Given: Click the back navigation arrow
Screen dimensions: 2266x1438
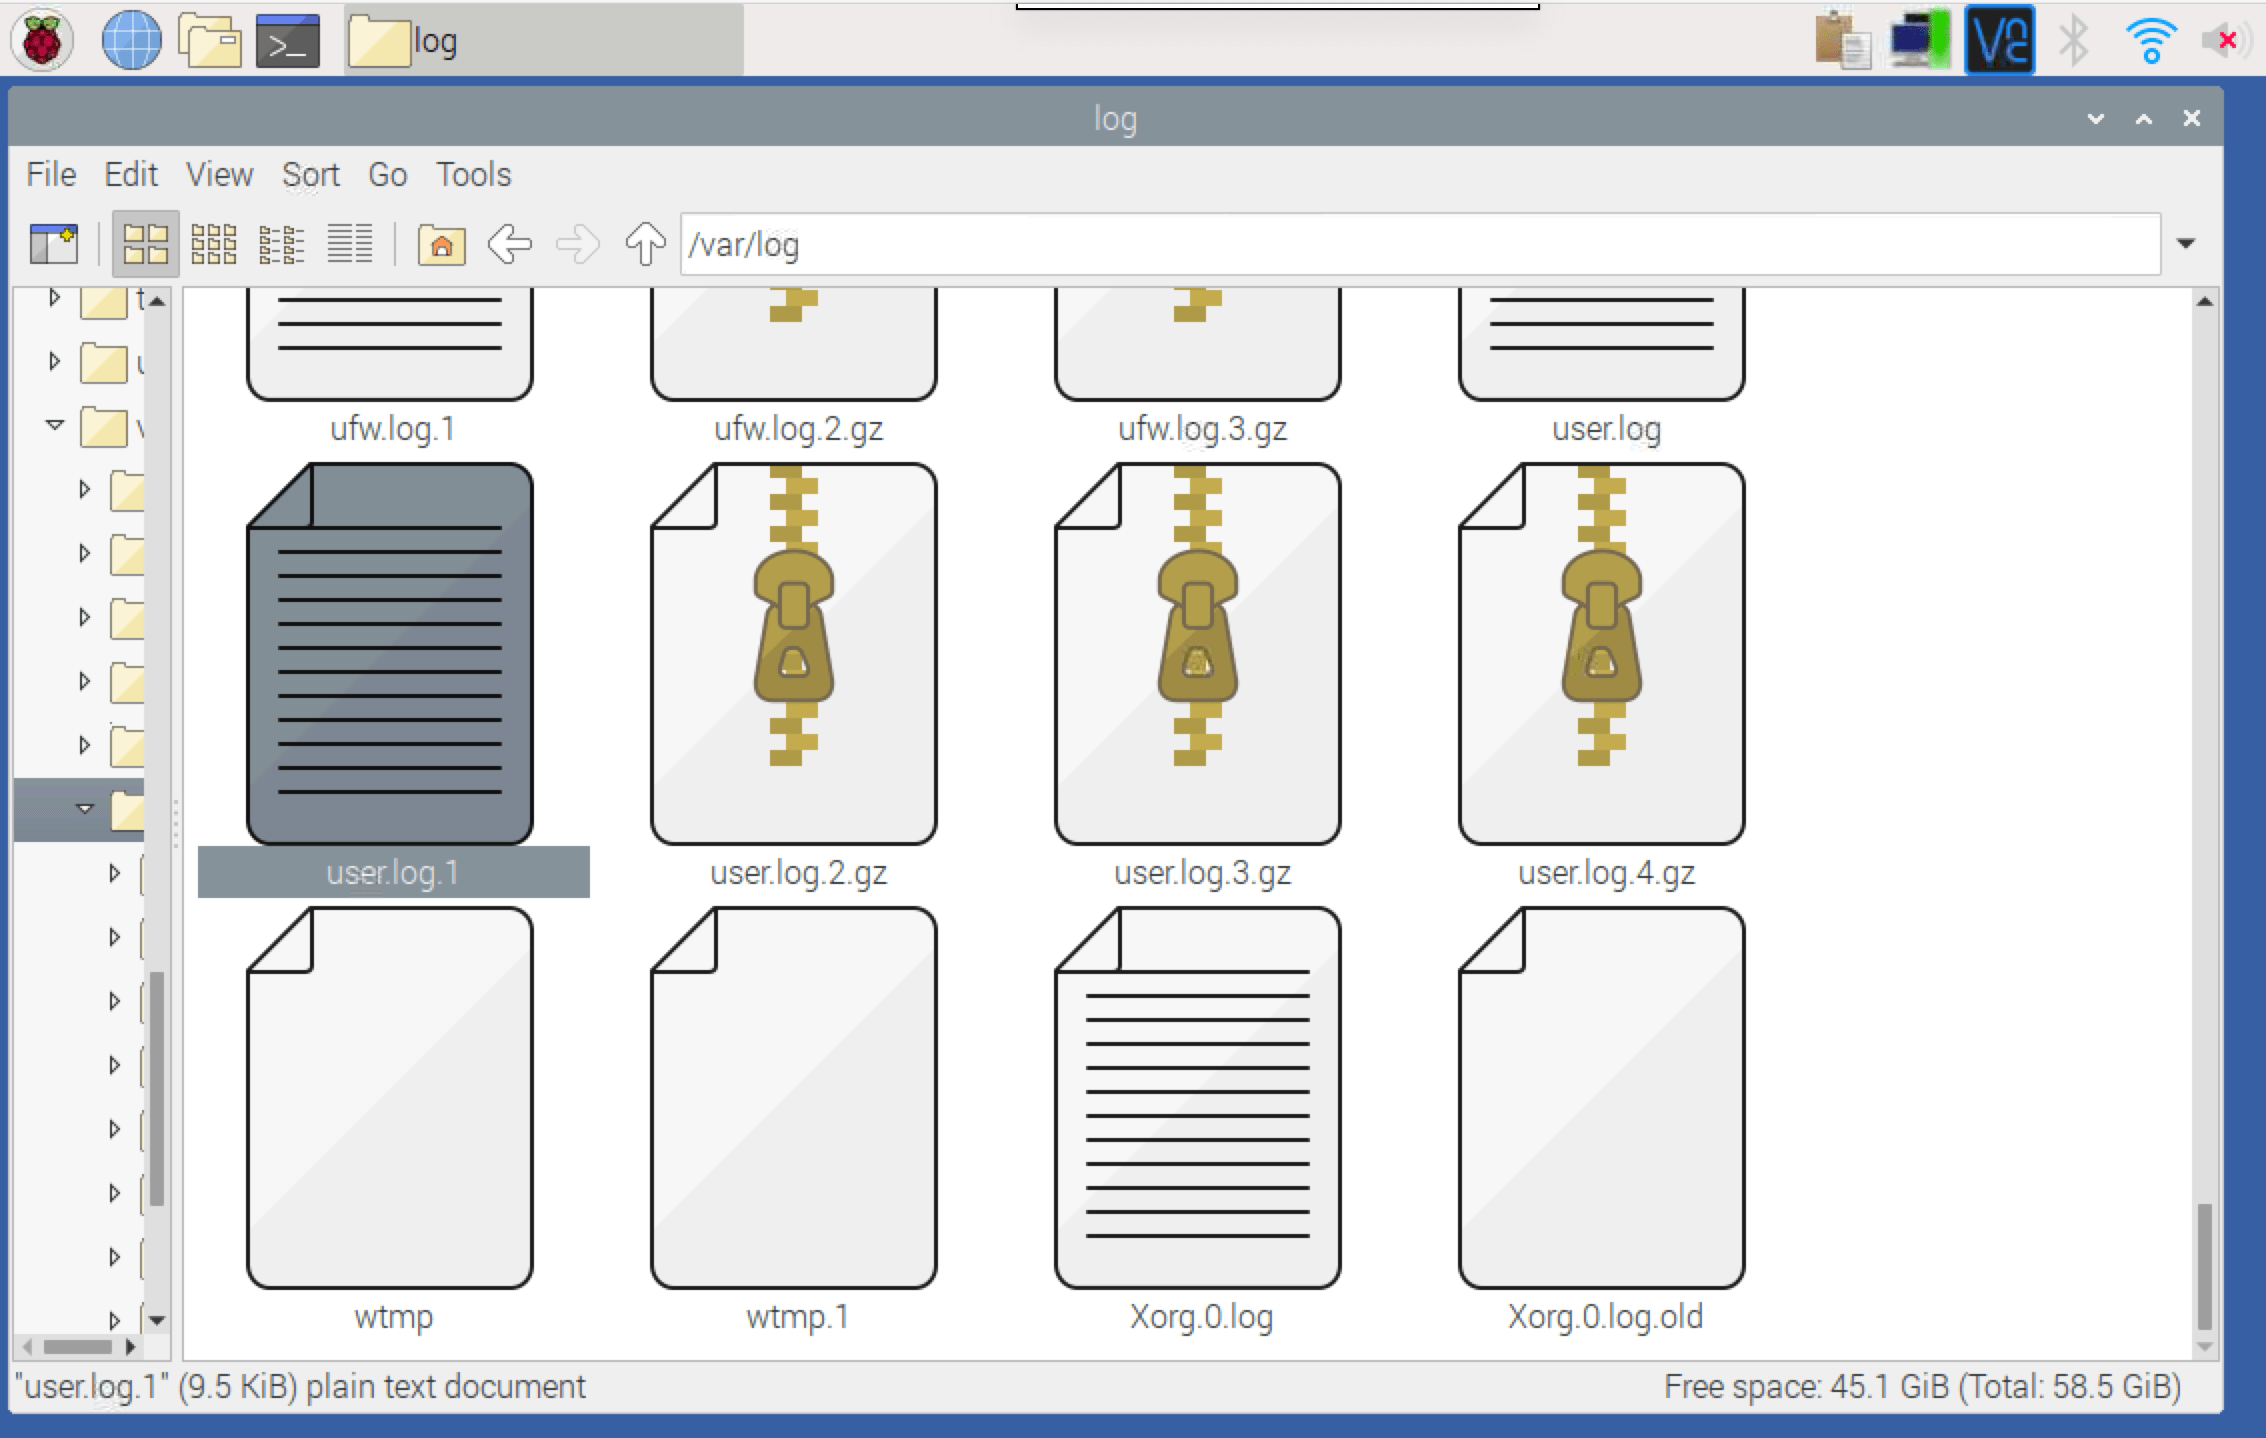Looking at the screenshot, I should (509, 243).
